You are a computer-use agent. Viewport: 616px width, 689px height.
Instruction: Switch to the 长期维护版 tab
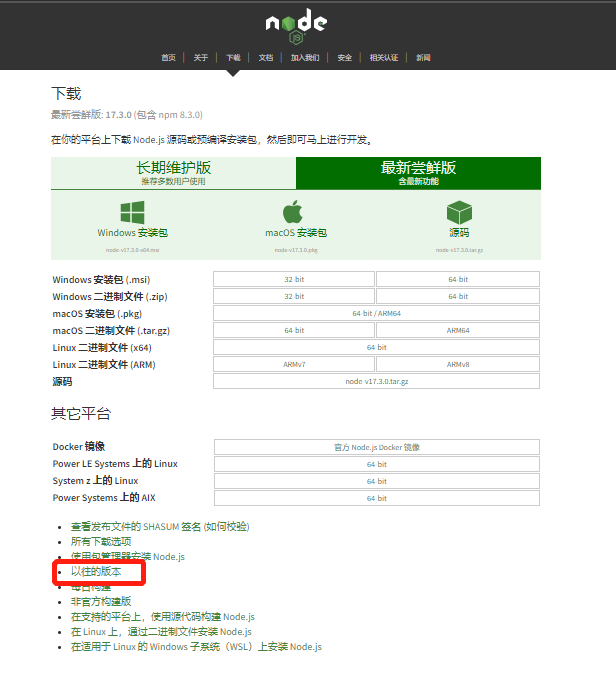[x=174, y=173]
